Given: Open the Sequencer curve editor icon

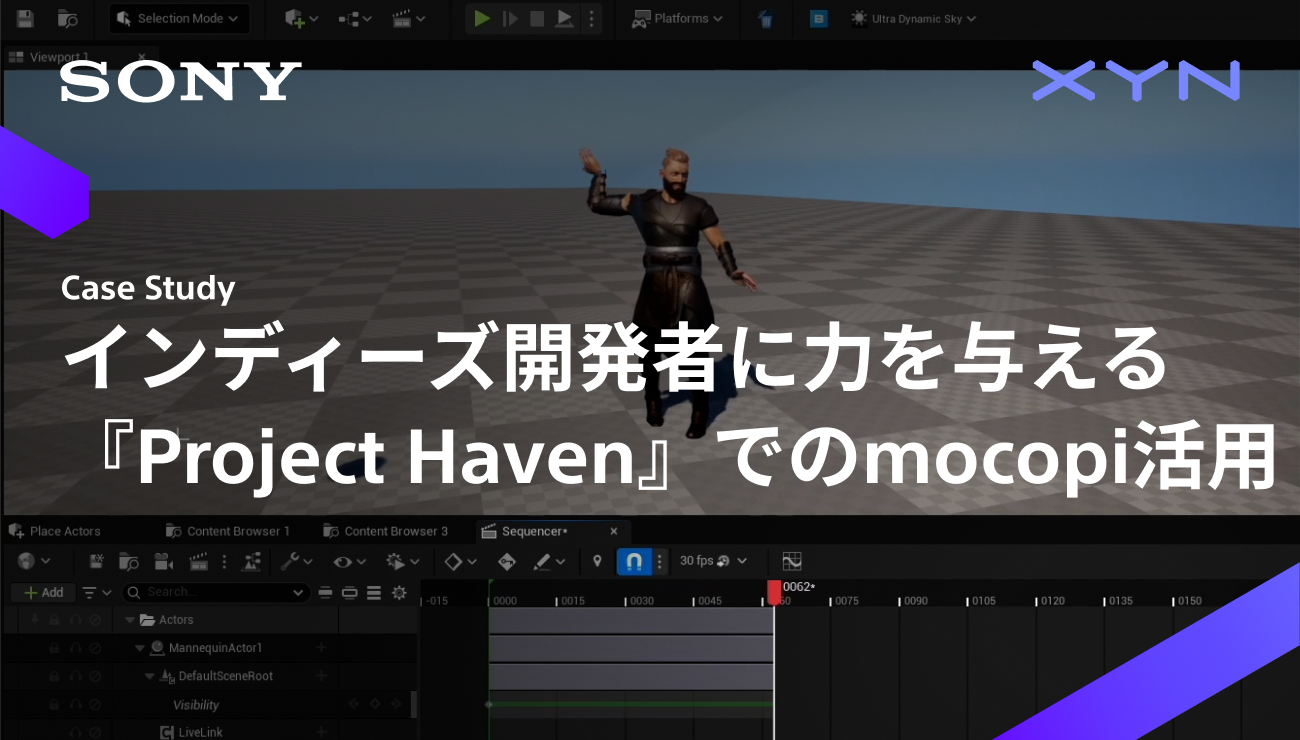Looking at the screenshot, I should pos(793,562).
